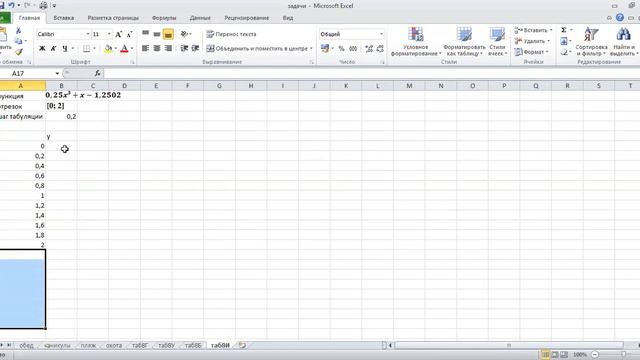
Task: Click horizontal scrollbar thumb
Action: (x=509, y=345)
